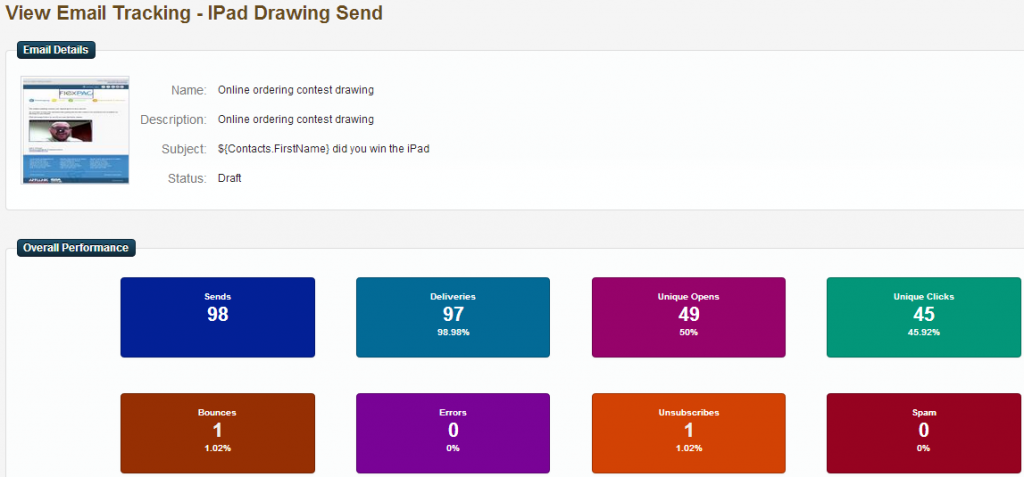Viewport: 1024px width, 477px height.
Task: Click the Name value Online ordering contest drawing
Action: 296,90
